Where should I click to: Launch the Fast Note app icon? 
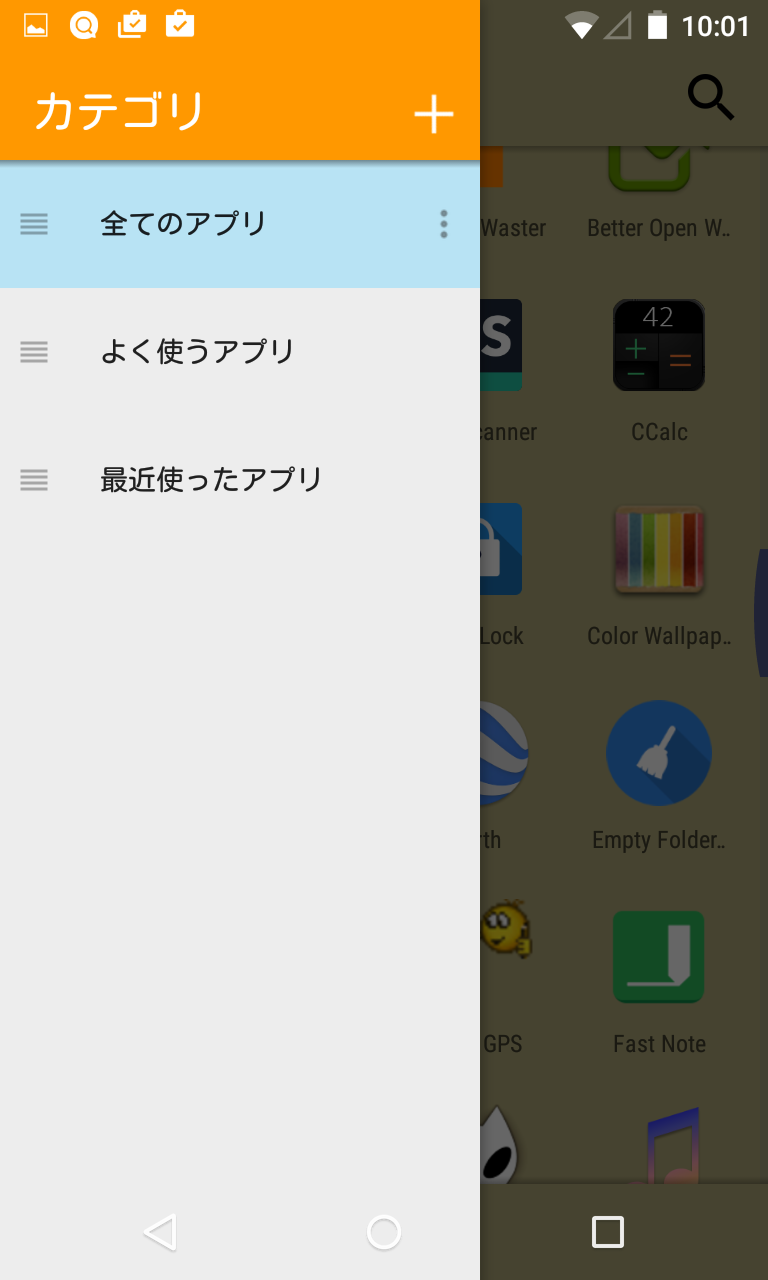point(659,957)
